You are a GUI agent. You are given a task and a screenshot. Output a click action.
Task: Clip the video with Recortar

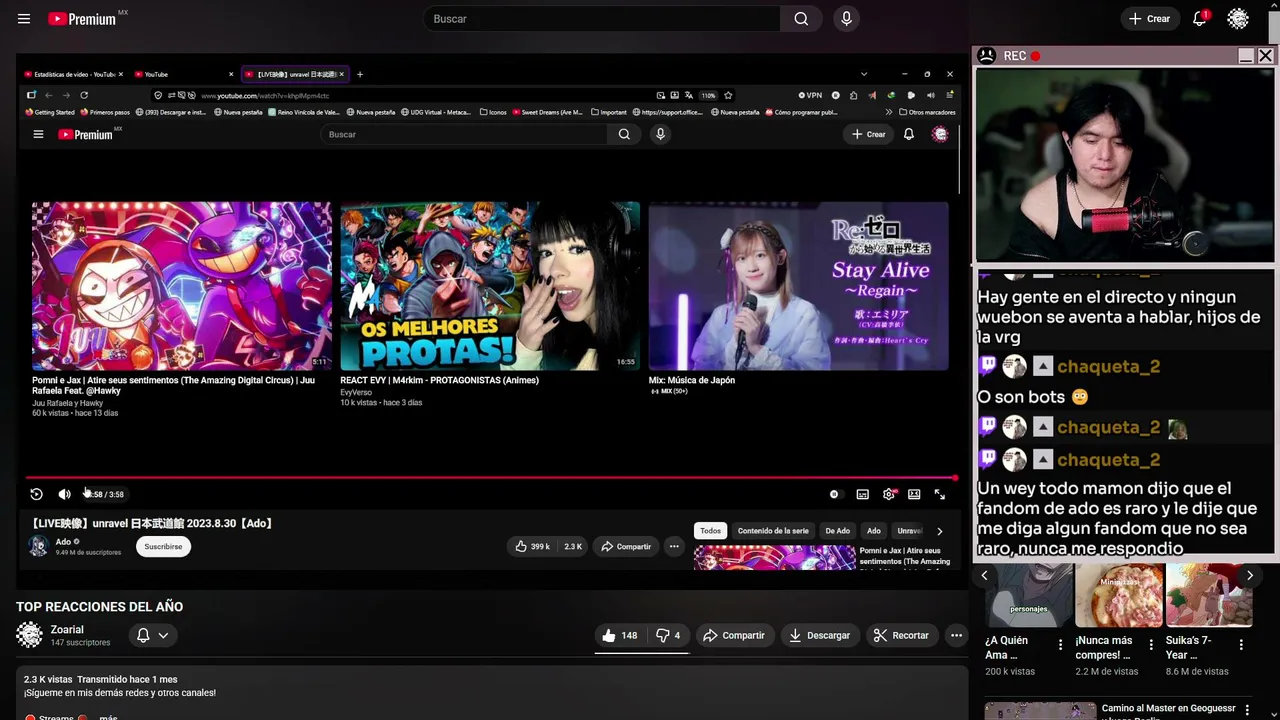(901, 635)
